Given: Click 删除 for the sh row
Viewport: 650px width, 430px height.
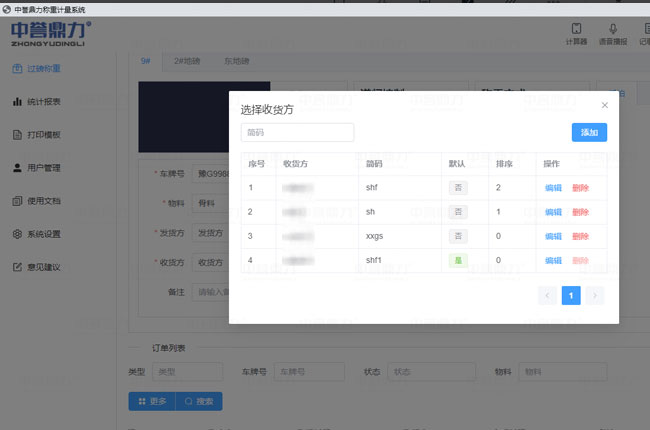Looking at the screenshot, I should tap(580, 212).
